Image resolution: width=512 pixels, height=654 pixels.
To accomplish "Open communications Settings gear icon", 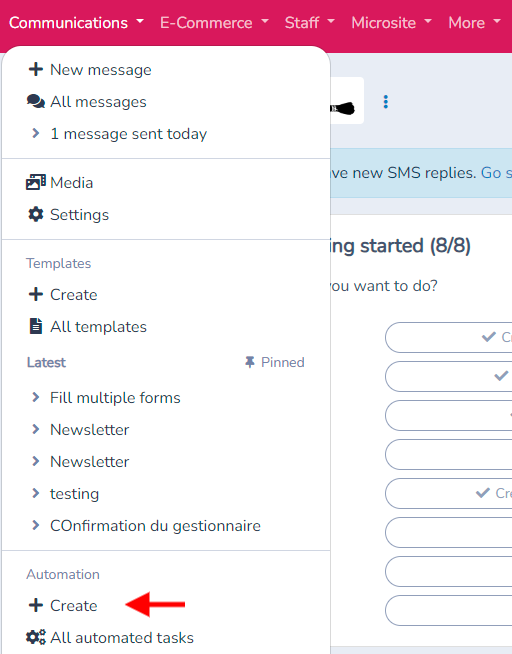I will pyautogui.click(x=36, y=214).
